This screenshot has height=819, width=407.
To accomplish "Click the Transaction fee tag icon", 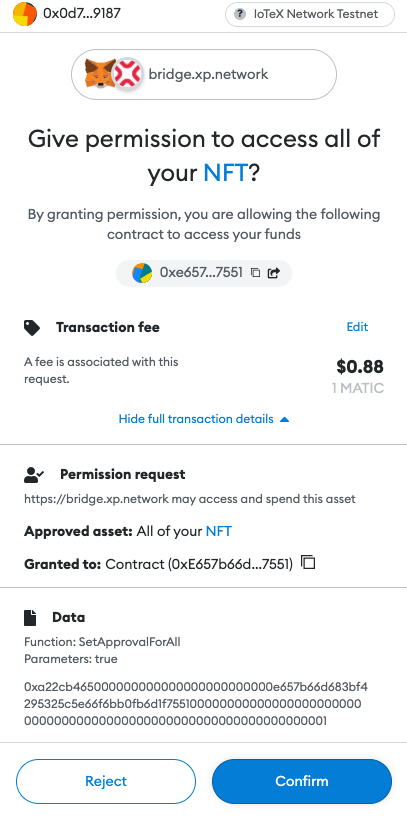I will [32, 328].
